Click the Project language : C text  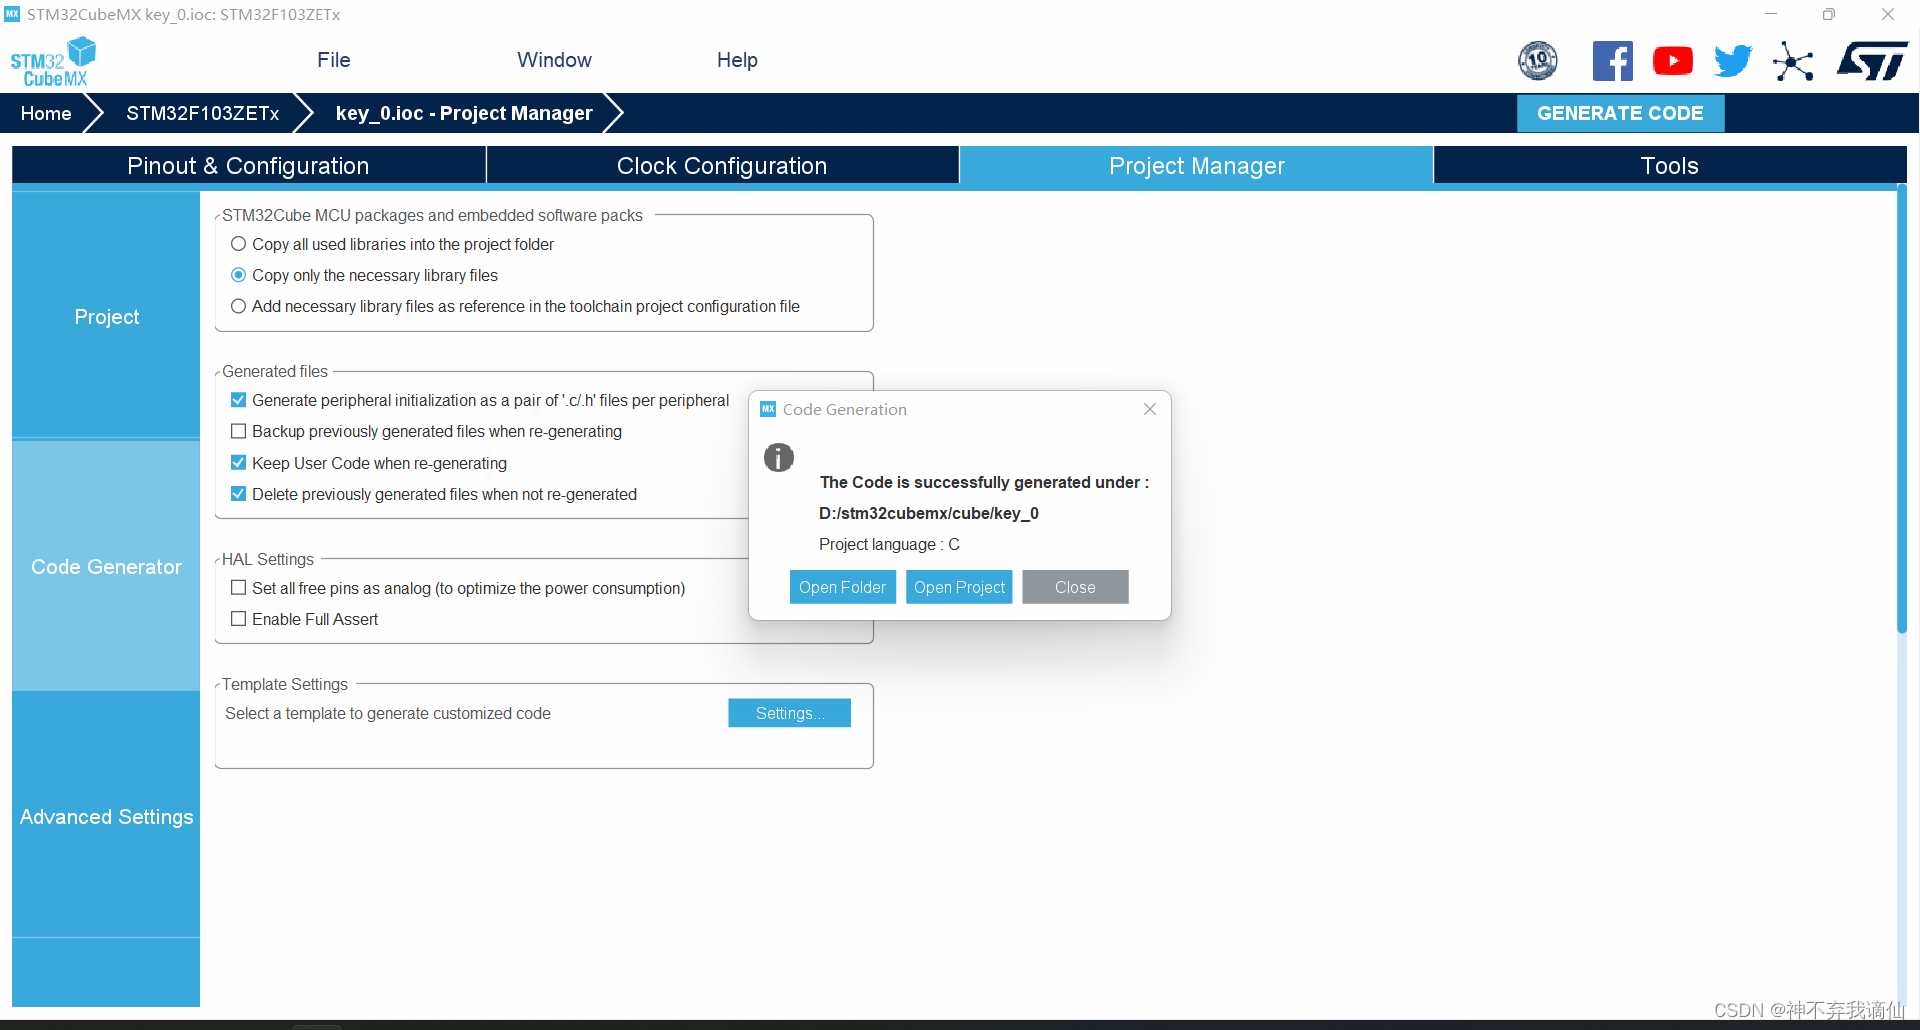coord(889,544)
